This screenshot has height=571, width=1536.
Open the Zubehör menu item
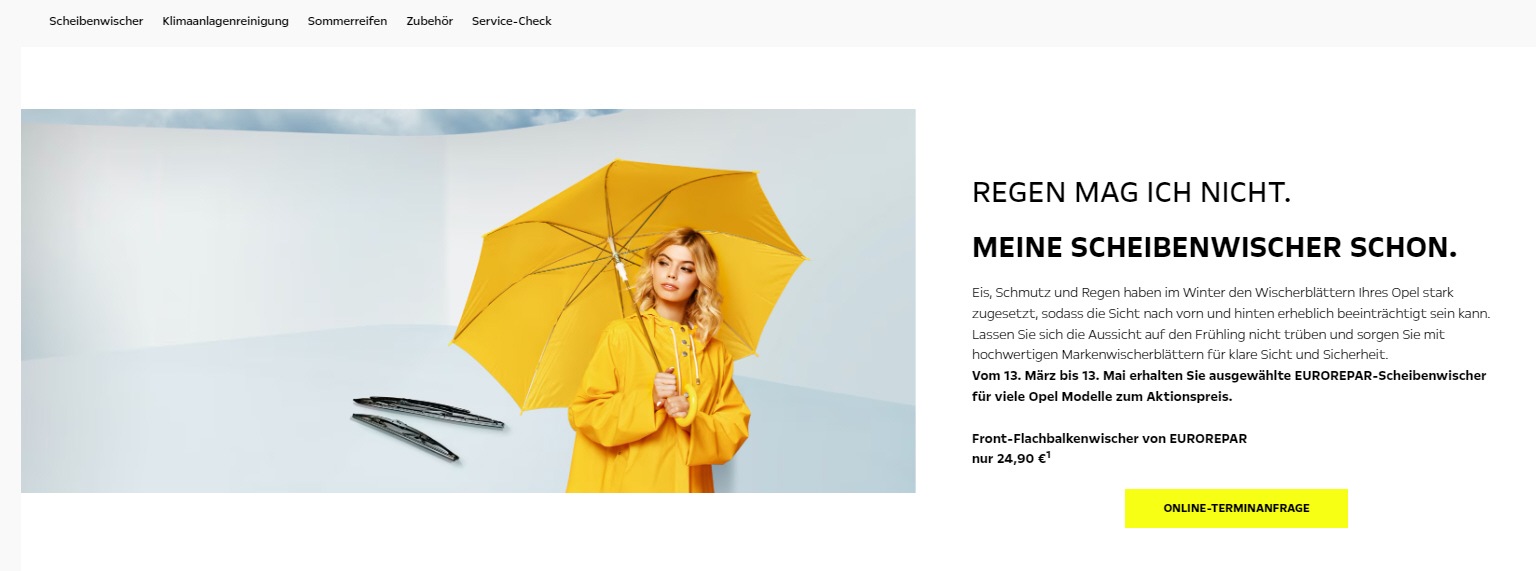(429, 21)
